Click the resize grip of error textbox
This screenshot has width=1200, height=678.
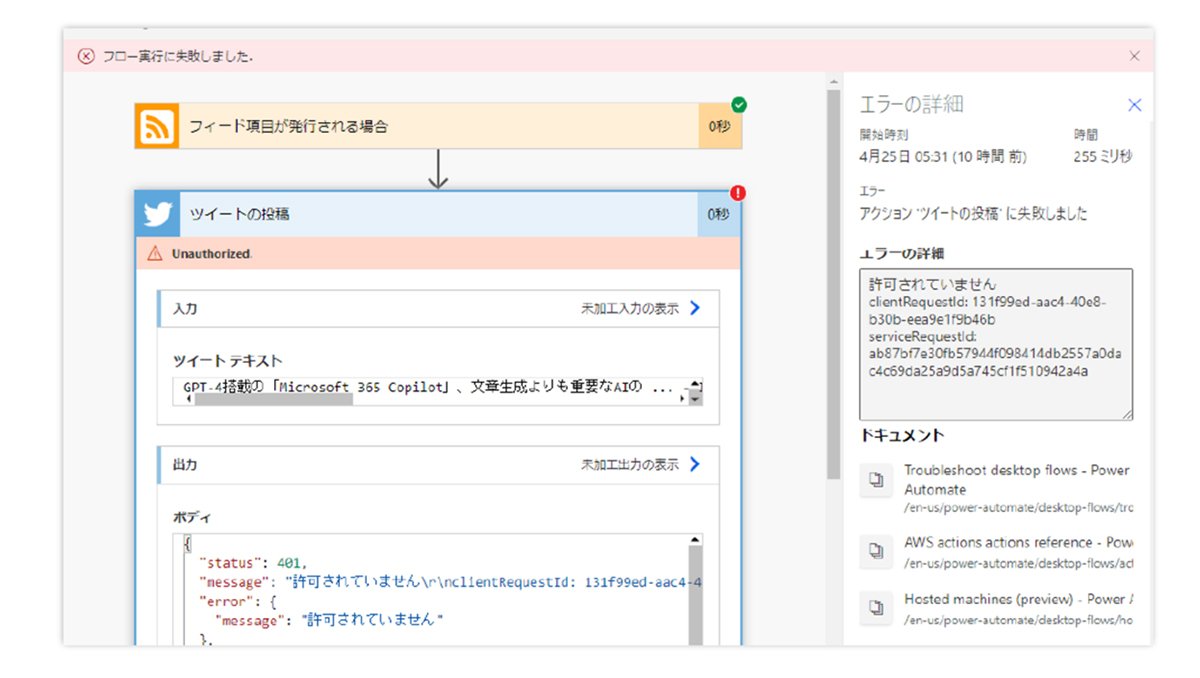click(1128, 414)
